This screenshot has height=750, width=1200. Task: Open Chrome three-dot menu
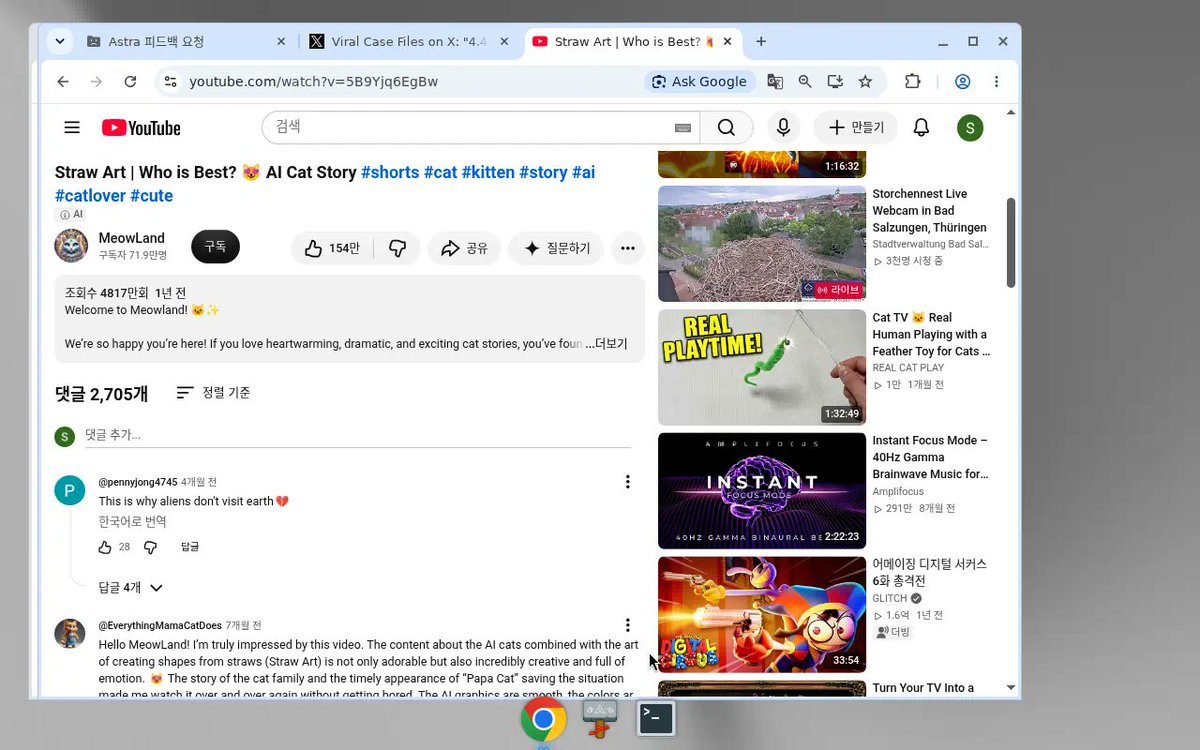[996, 81]
